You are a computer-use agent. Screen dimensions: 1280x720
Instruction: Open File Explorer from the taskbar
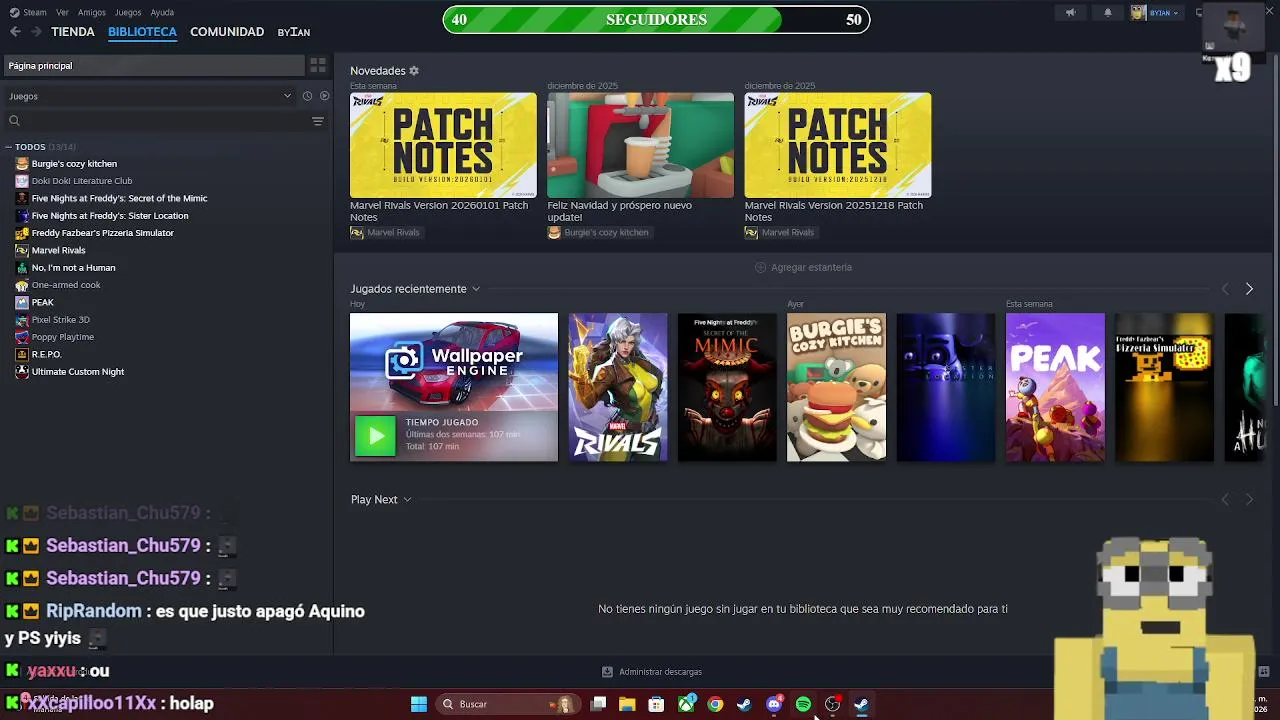tap(627, 704)
